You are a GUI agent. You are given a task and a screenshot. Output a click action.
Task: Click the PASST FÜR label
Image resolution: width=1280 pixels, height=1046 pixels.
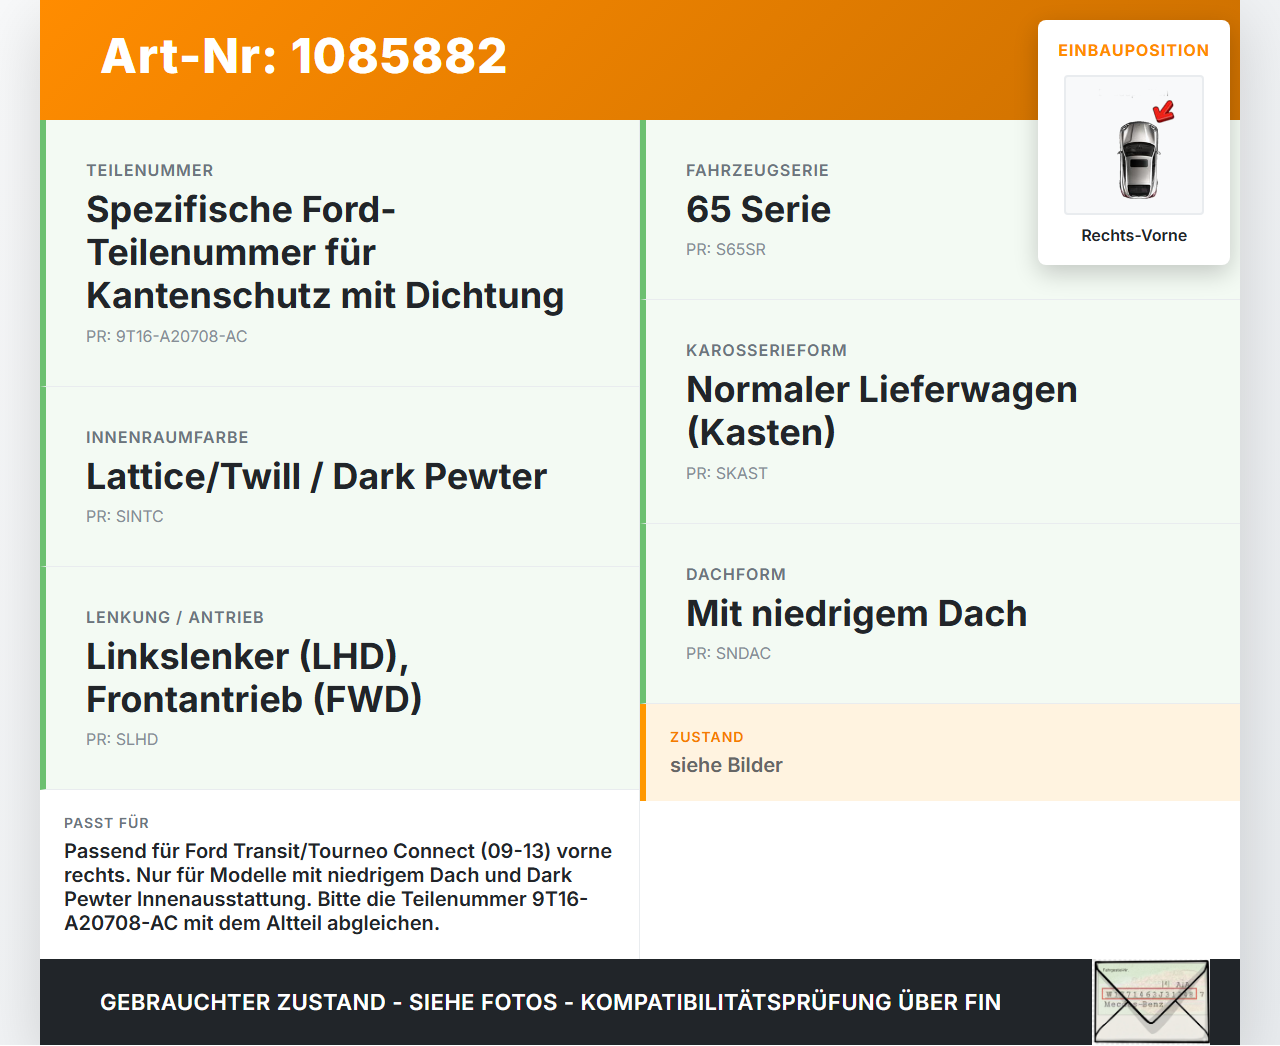point(106,824)
